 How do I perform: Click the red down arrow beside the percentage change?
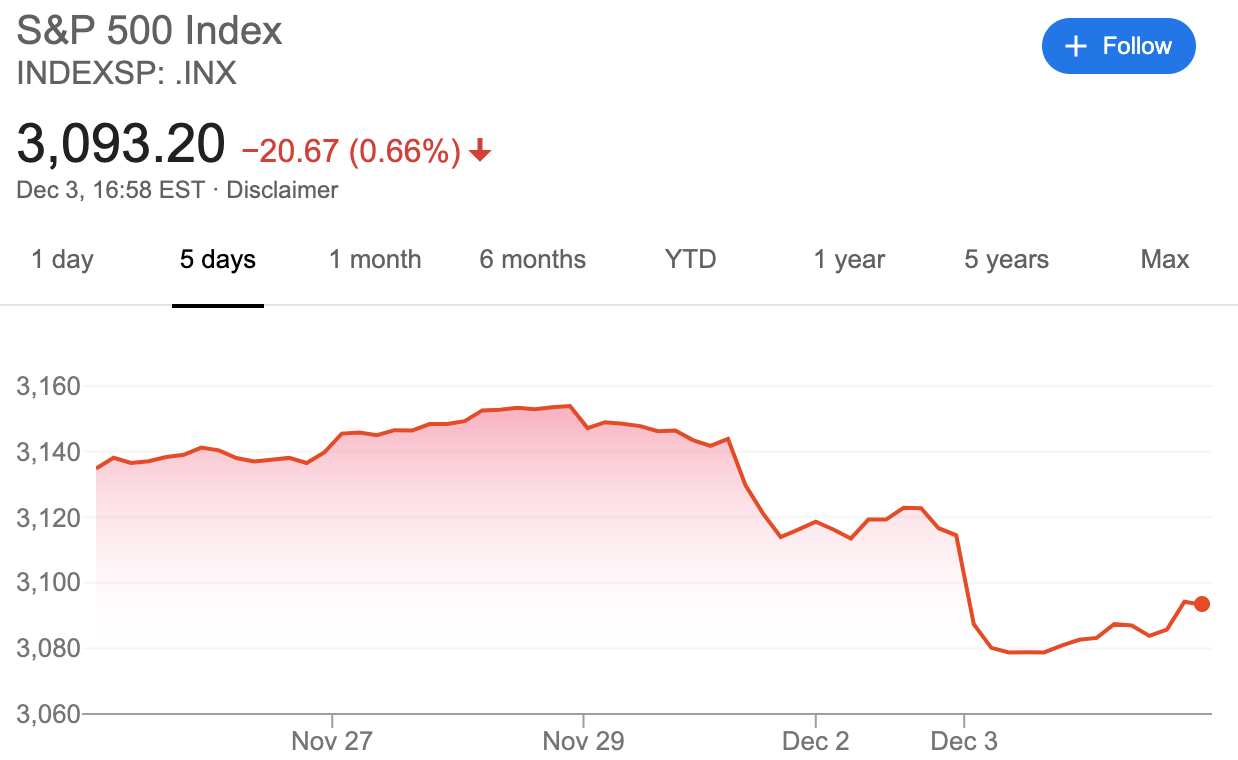pyautogui.click(x=480, y=151)
